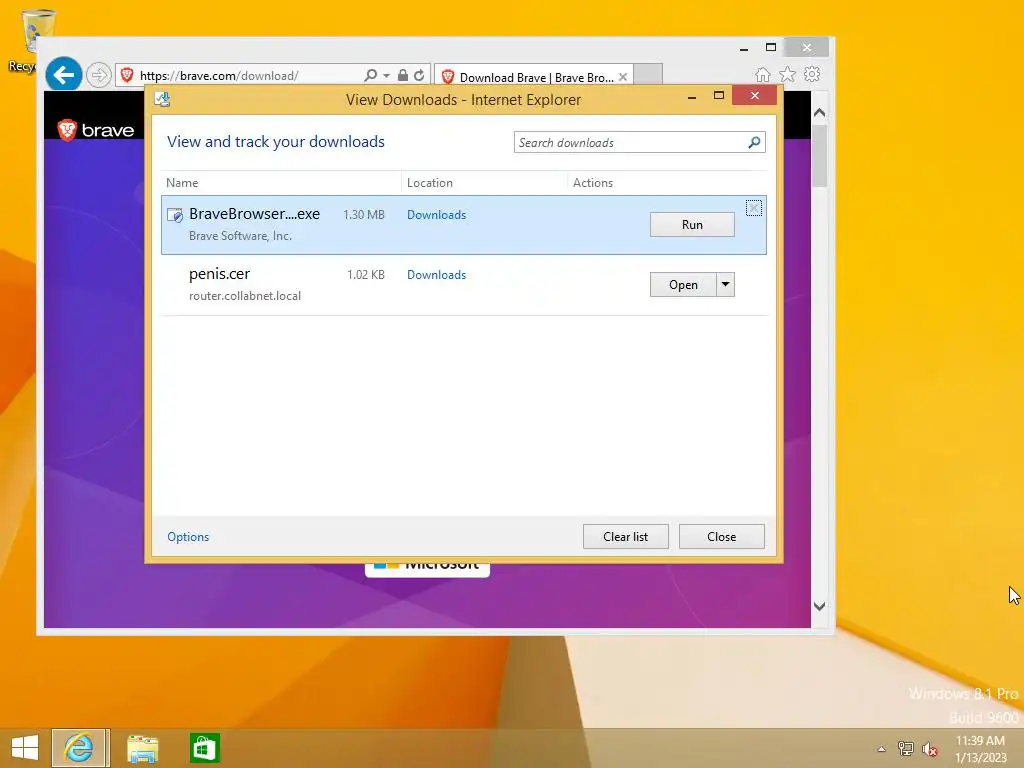Click the Name column header
Image resolution: width=1024 pixels, height=768 pixels.
point(182,183)
